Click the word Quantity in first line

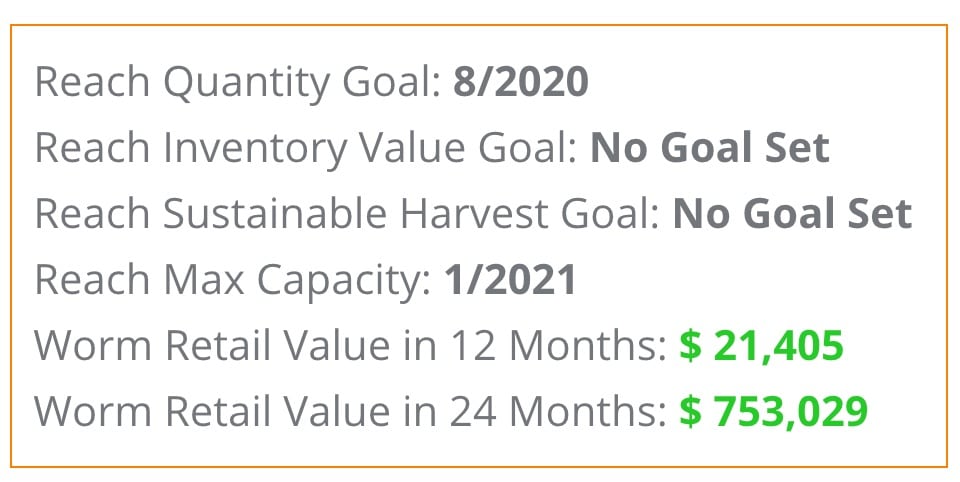click(x=246, y=83)
